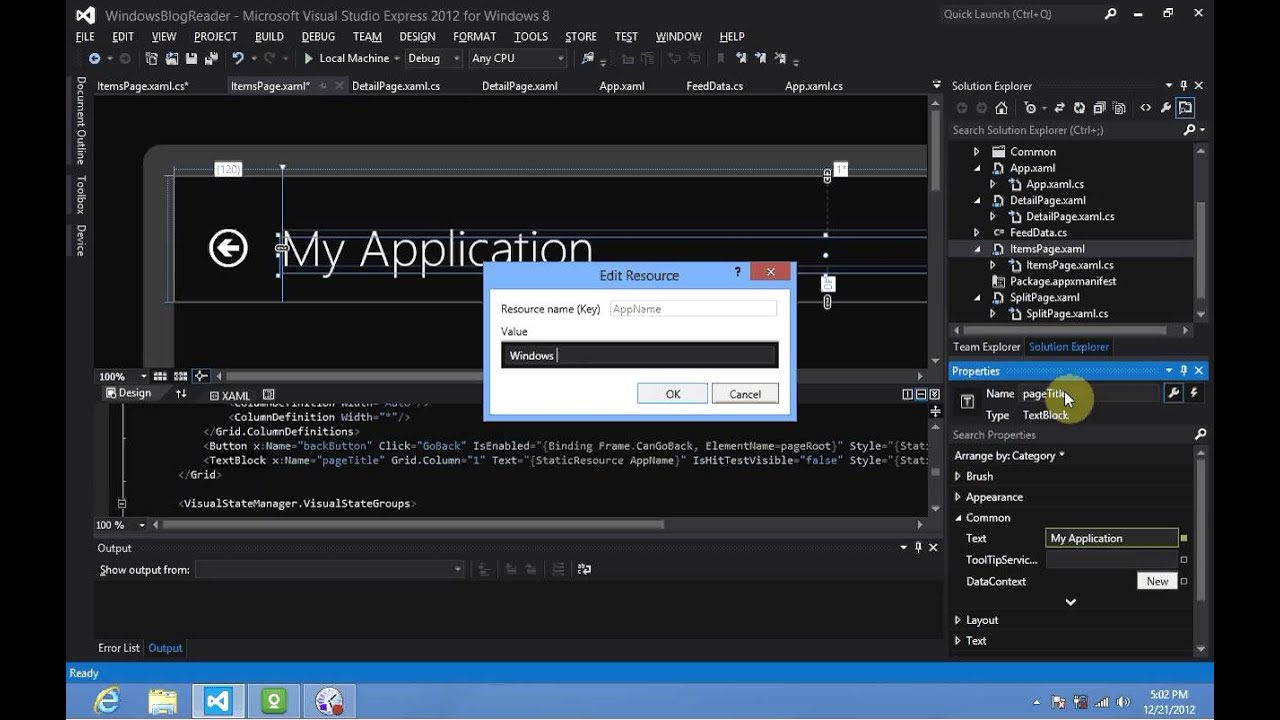The height and width of the screenshot is (720, 1280).
Task: Click the Undo arrow in the toolbar
Action: pos(238,58)
